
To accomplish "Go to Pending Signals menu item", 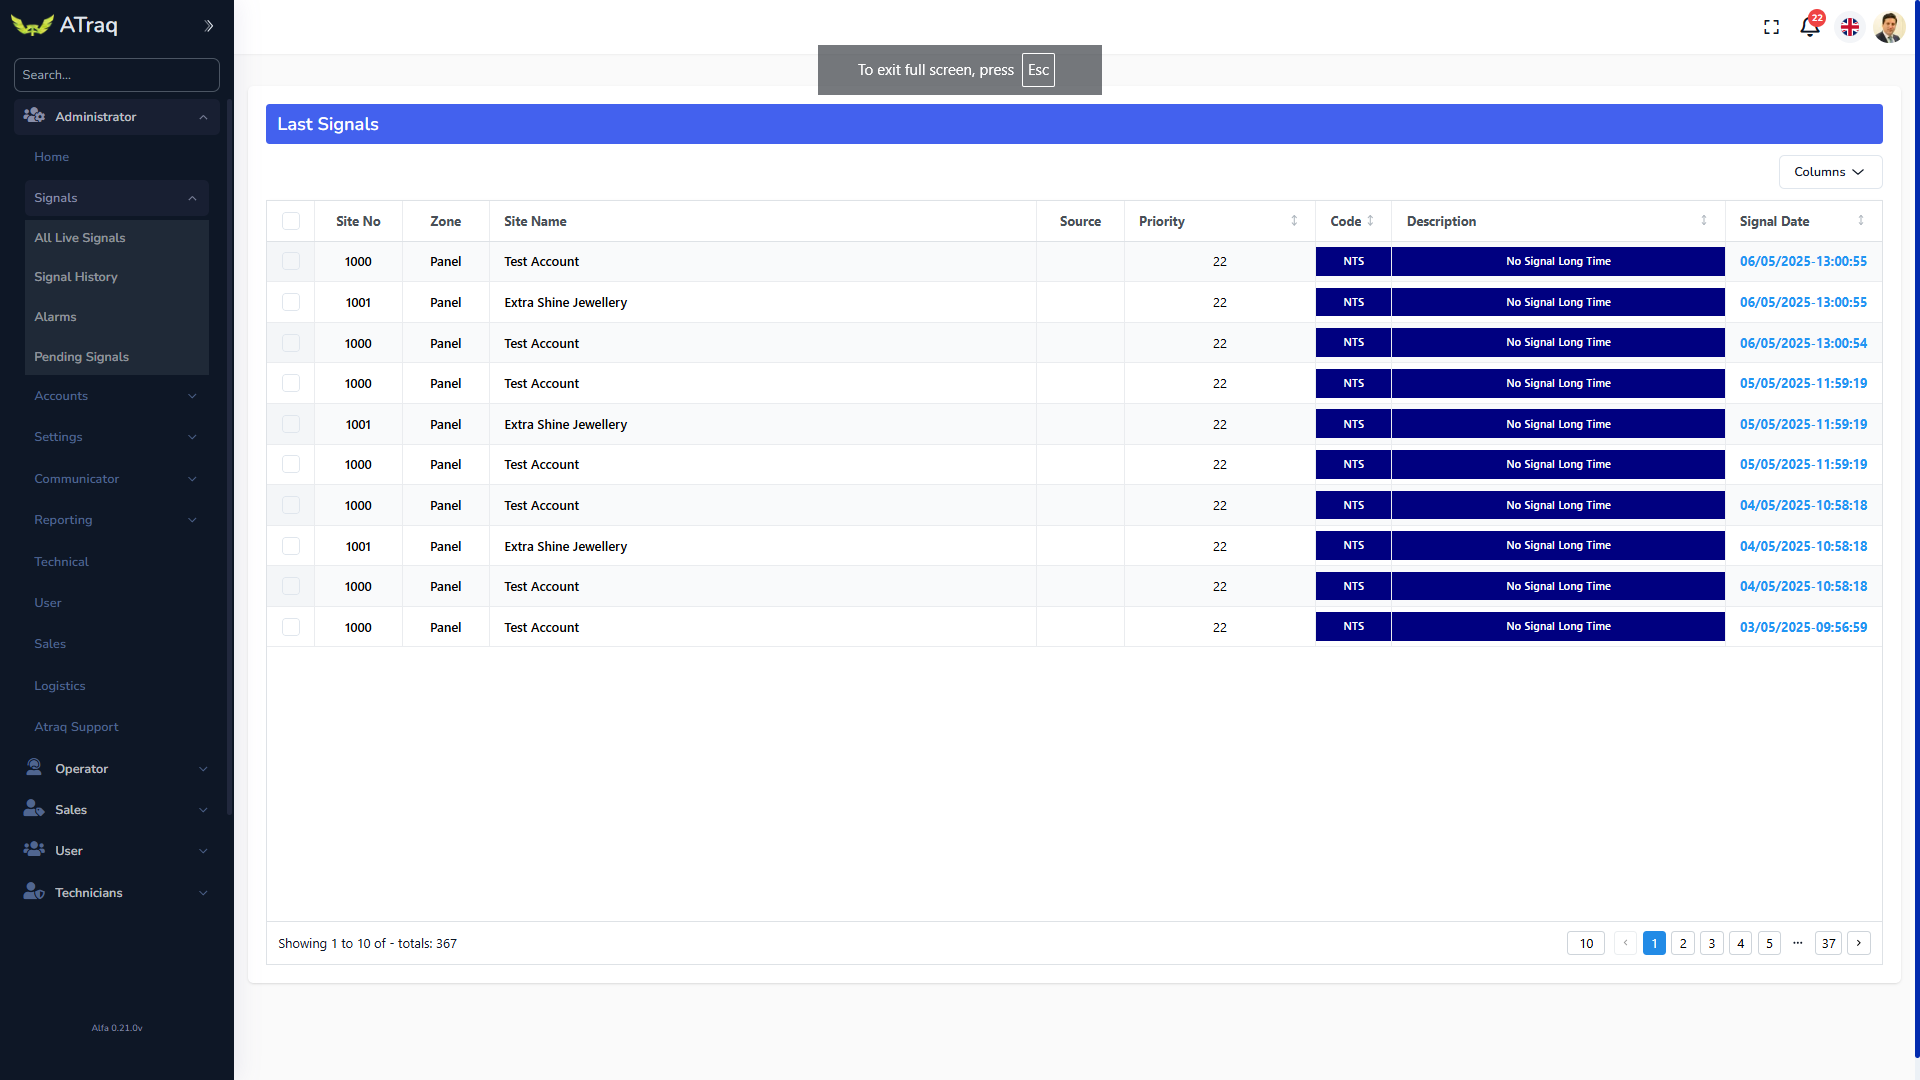I will pos(82,357).
